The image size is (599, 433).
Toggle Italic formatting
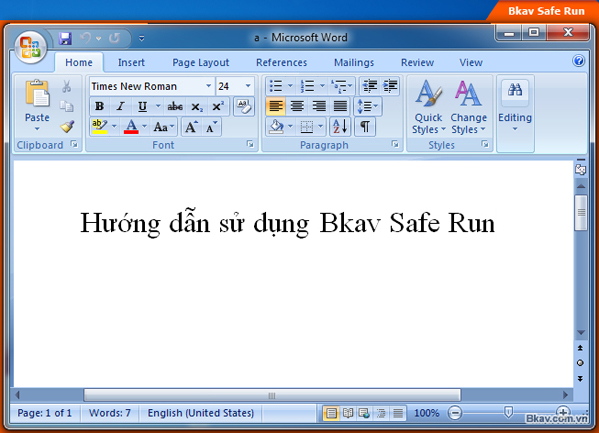pyautogui.click(x=121, y=106)
